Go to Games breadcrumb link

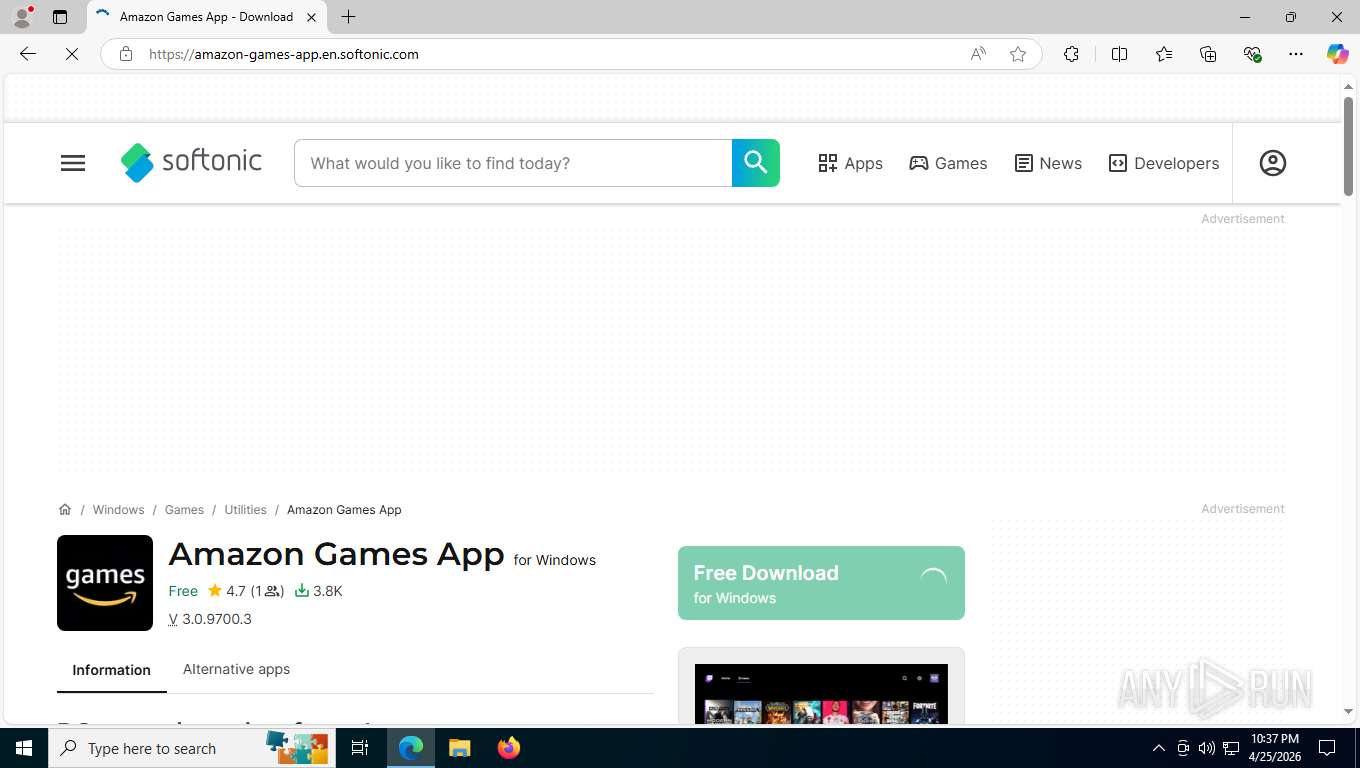tap(184, 509)
